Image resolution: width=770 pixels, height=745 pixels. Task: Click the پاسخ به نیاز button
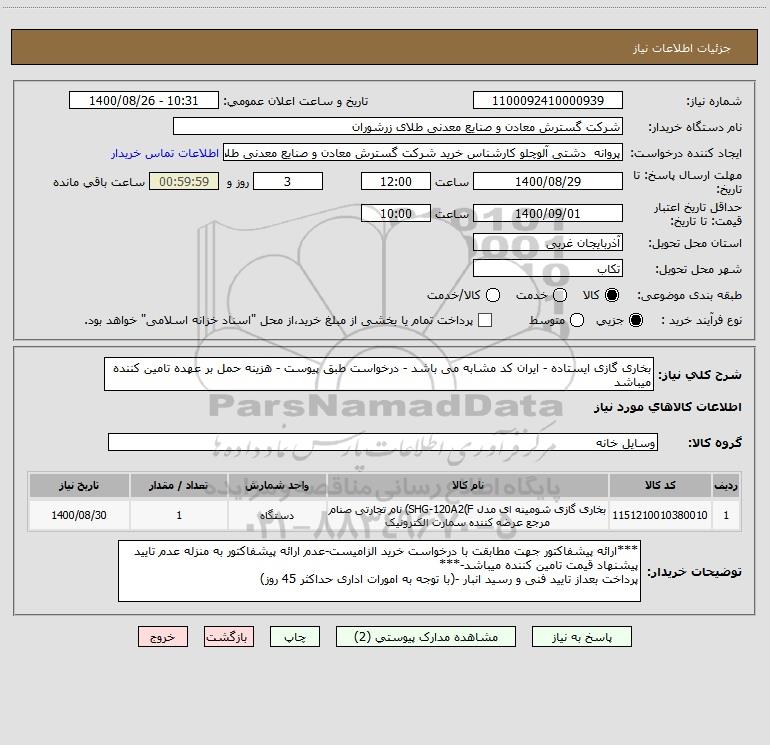(582, 637)
